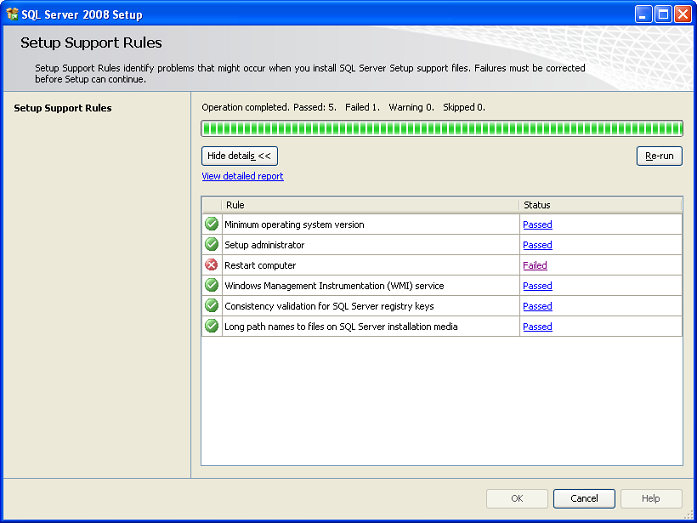
Task: Collapse the rule list with Hide details
Action: pyautogui.click(x=239, y=156)
